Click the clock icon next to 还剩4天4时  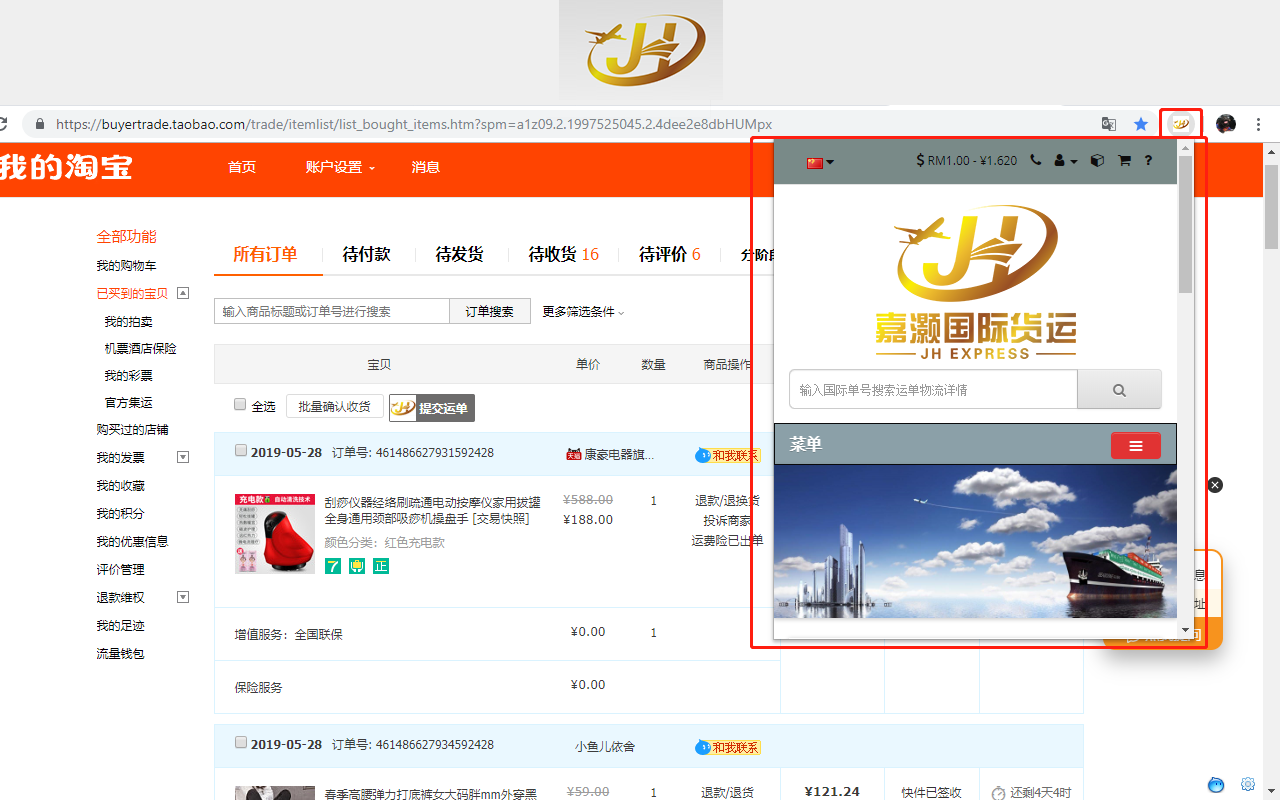998,793
